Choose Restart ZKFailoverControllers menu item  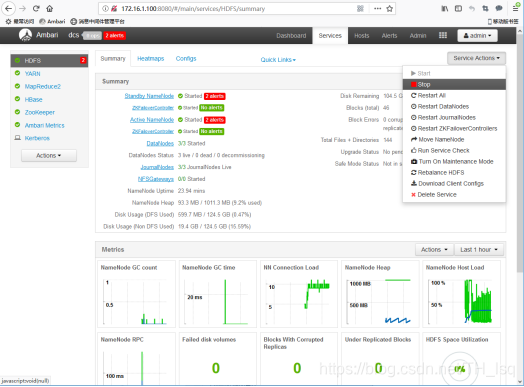[x=454, y=129]
